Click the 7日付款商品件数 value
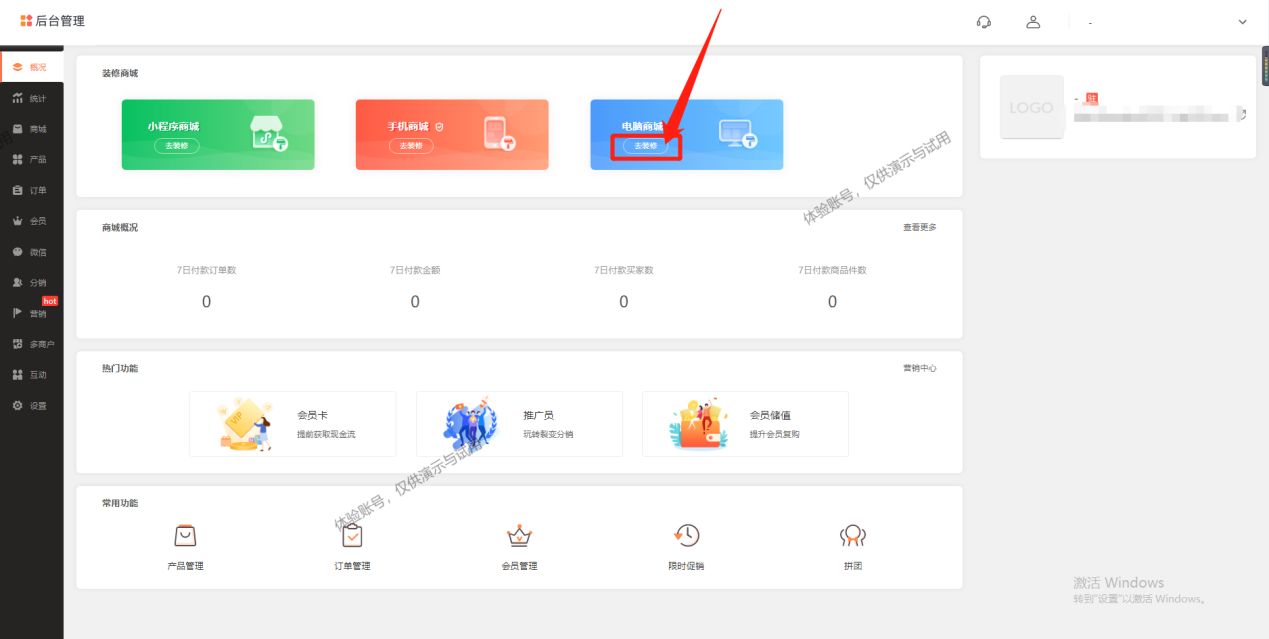1269x639 pixels. coord(832,302)
